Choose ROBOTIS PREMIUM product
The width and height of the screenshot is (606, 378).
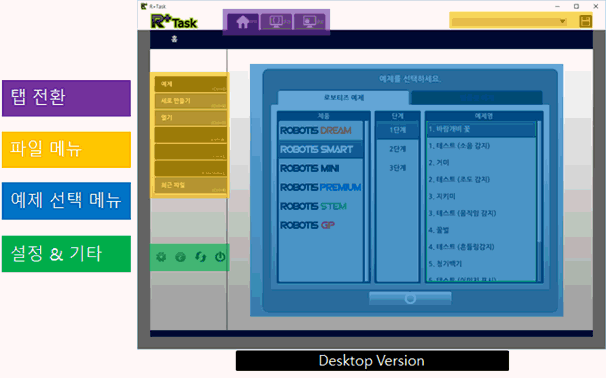[x=321, y=187]
